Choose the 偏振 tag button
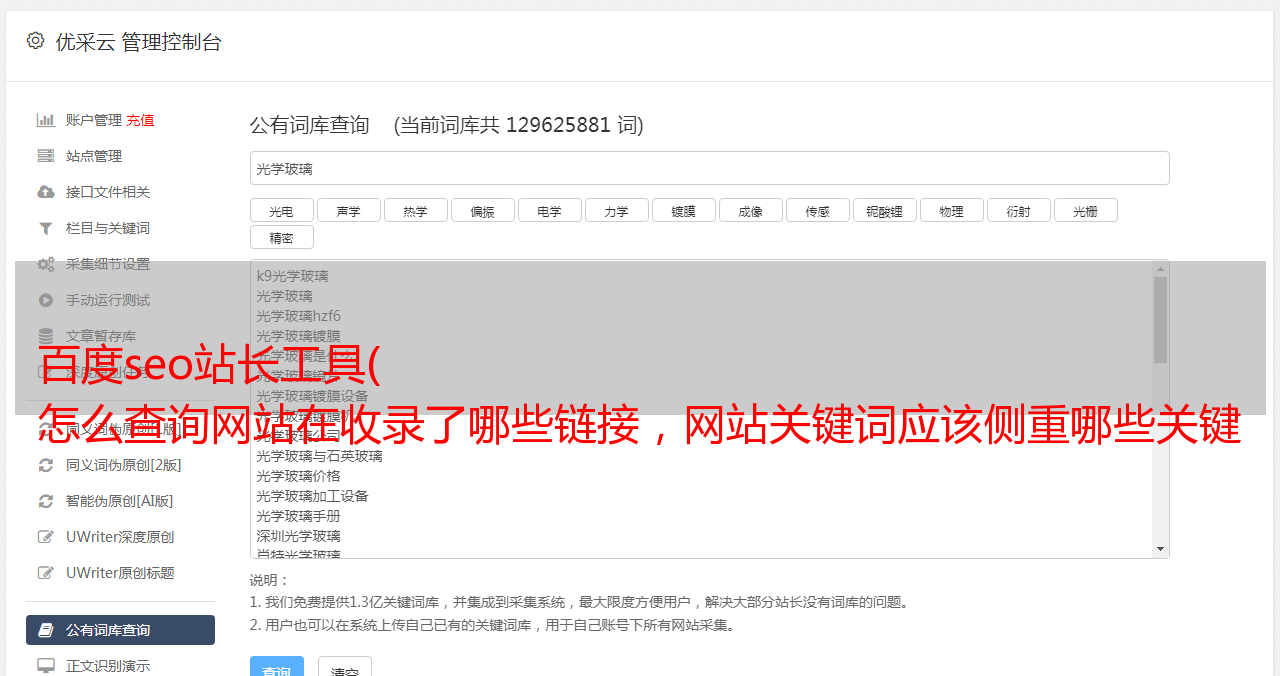This screenshot has height=676, width=1280. click(x=482, y=210)
